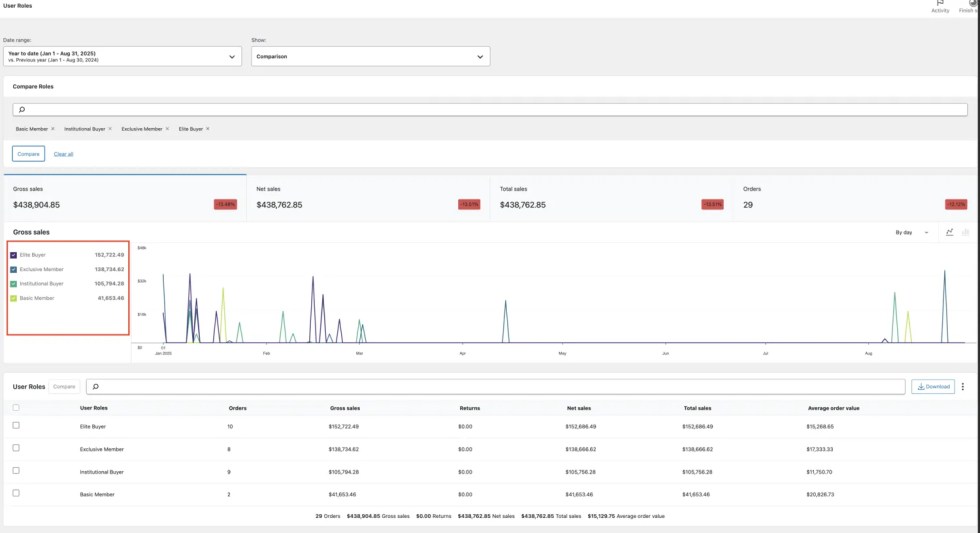The width and height of the screenshot is (980, 533).
Task: Sort by Orders column header
Action: click(x=238, y=408)
